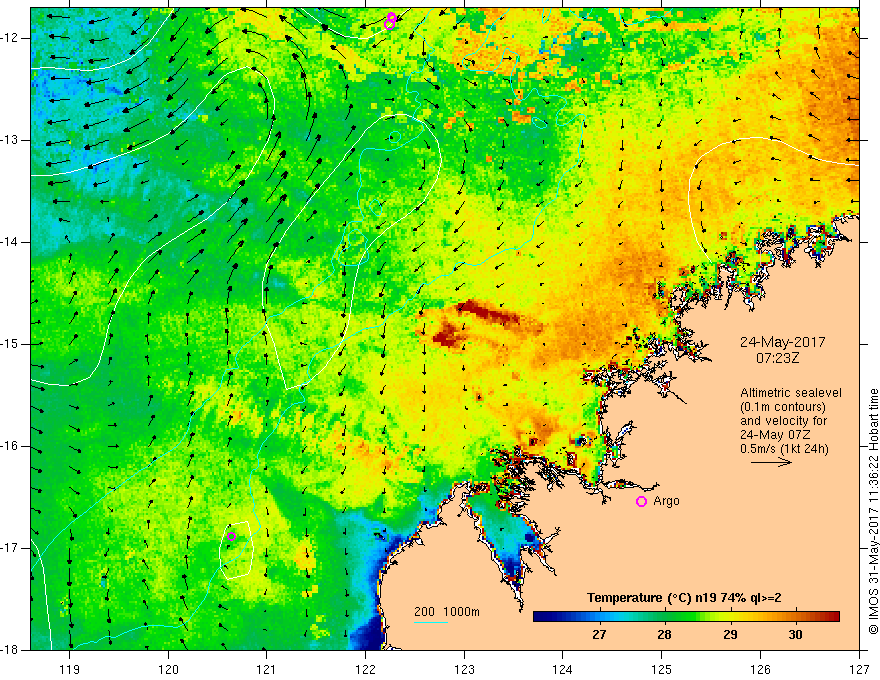The width and height of the screenshot is (880, 680).
Task: Click the latitude axis label '-12'
Action: pyautogui.click(x=11, y=38)
